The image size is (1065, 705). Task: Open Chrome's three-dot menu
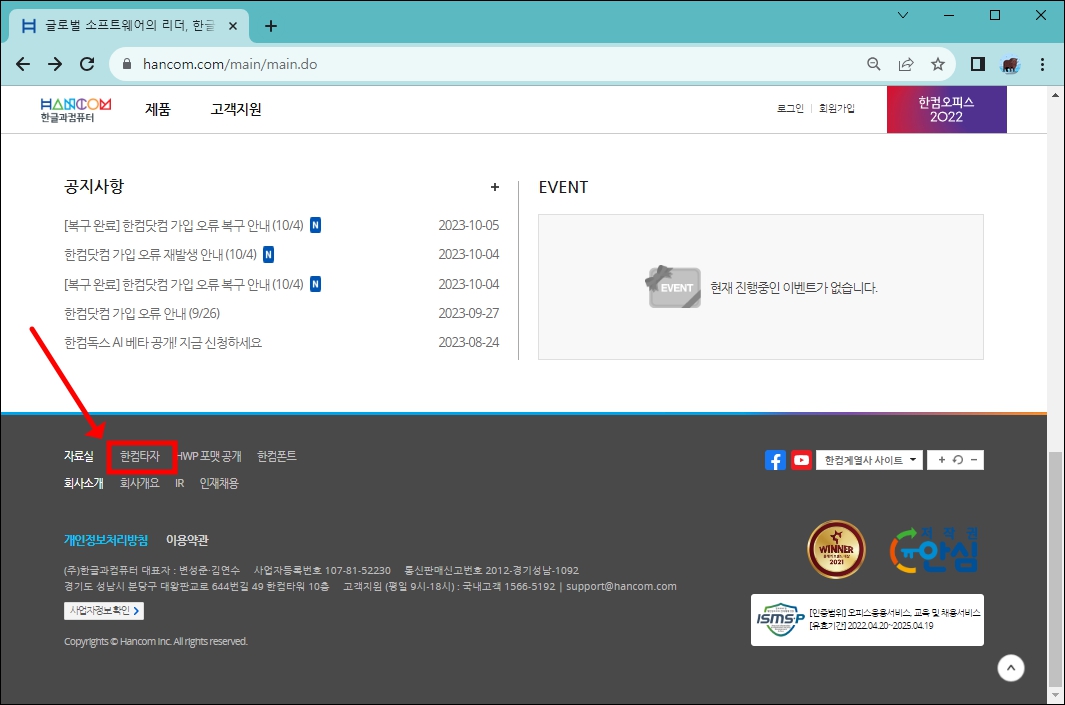(x=1043, y=64)
